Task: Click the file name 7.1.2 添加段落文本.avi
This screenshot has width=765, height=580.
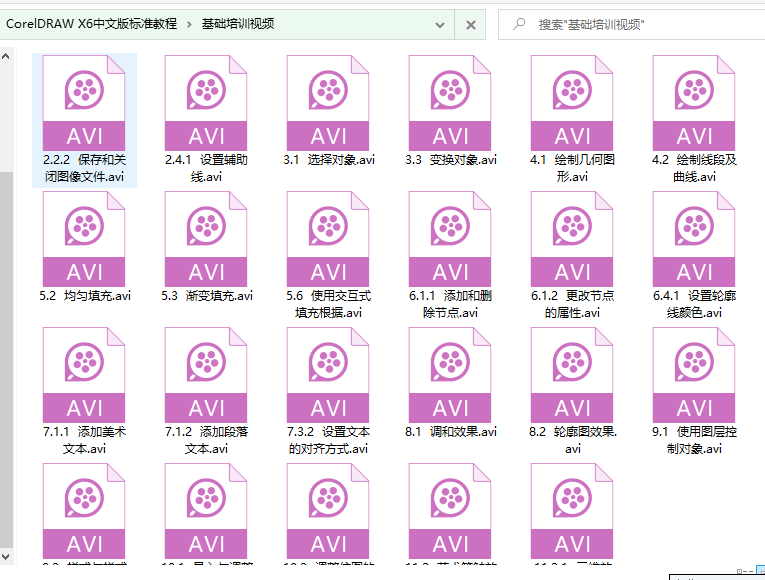Action: tap(206, 440)
